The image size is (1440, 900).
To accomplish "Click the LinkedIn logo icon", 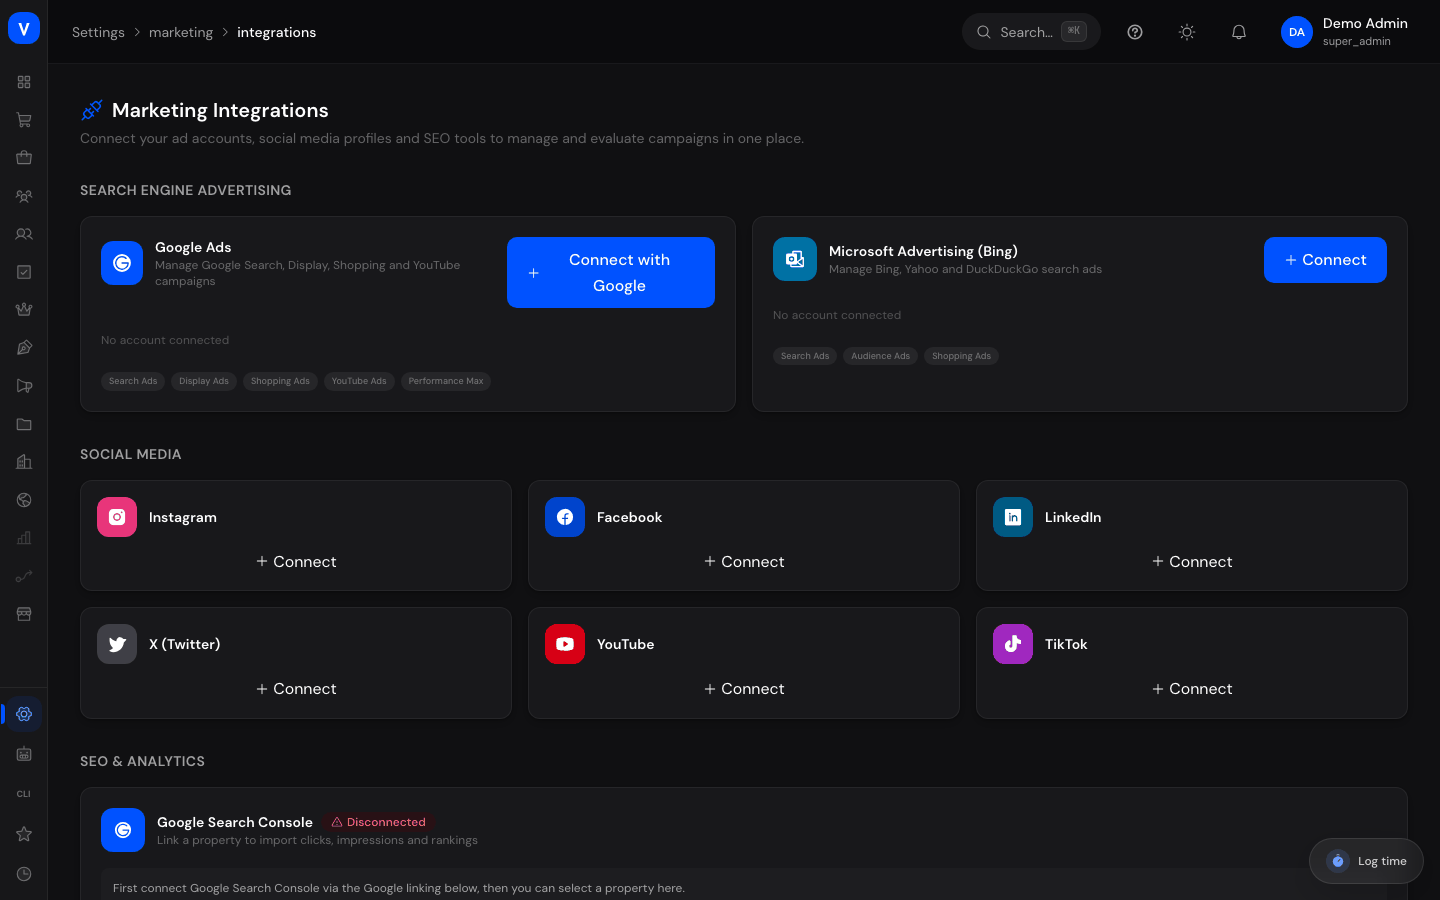I will (x=1013, y=517).
